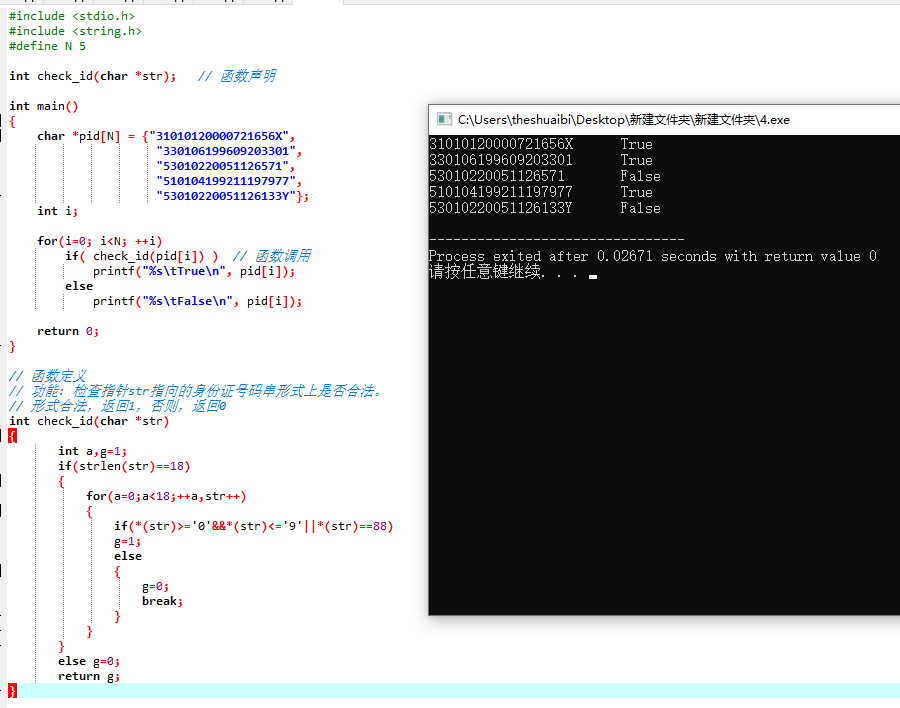
Task: Click console output row 330106199609203301 True
Action: click(x=541, y=160)
